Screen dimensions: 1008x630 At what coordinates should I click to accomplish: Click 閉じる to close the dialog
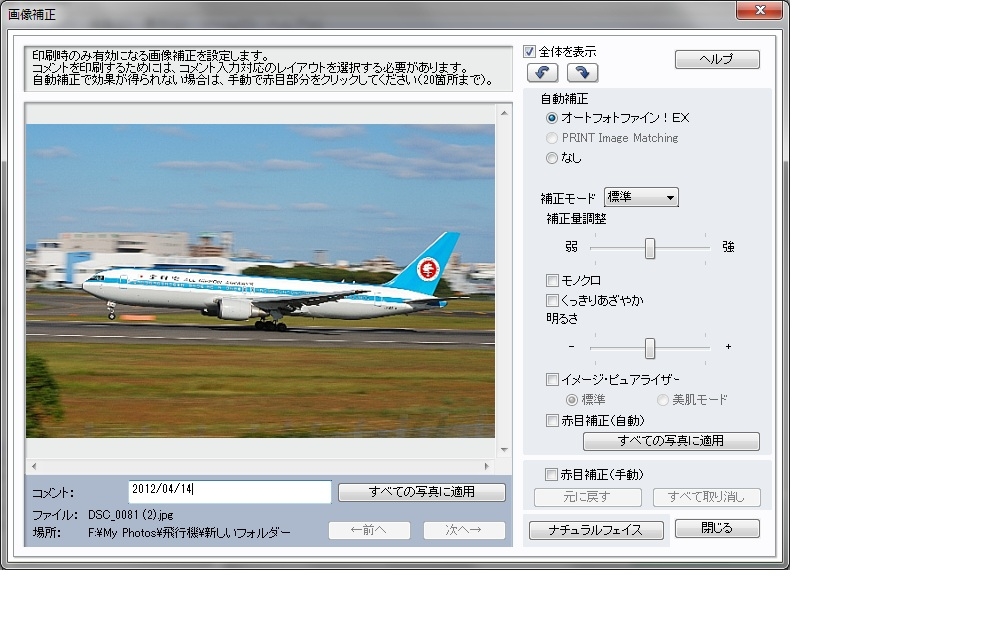[717, 528]
